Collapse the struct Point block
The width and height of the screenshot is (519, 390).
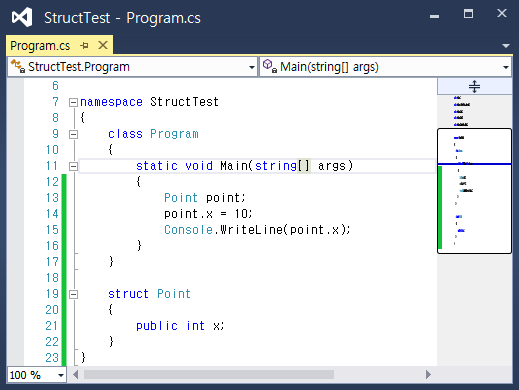[73, 294]
